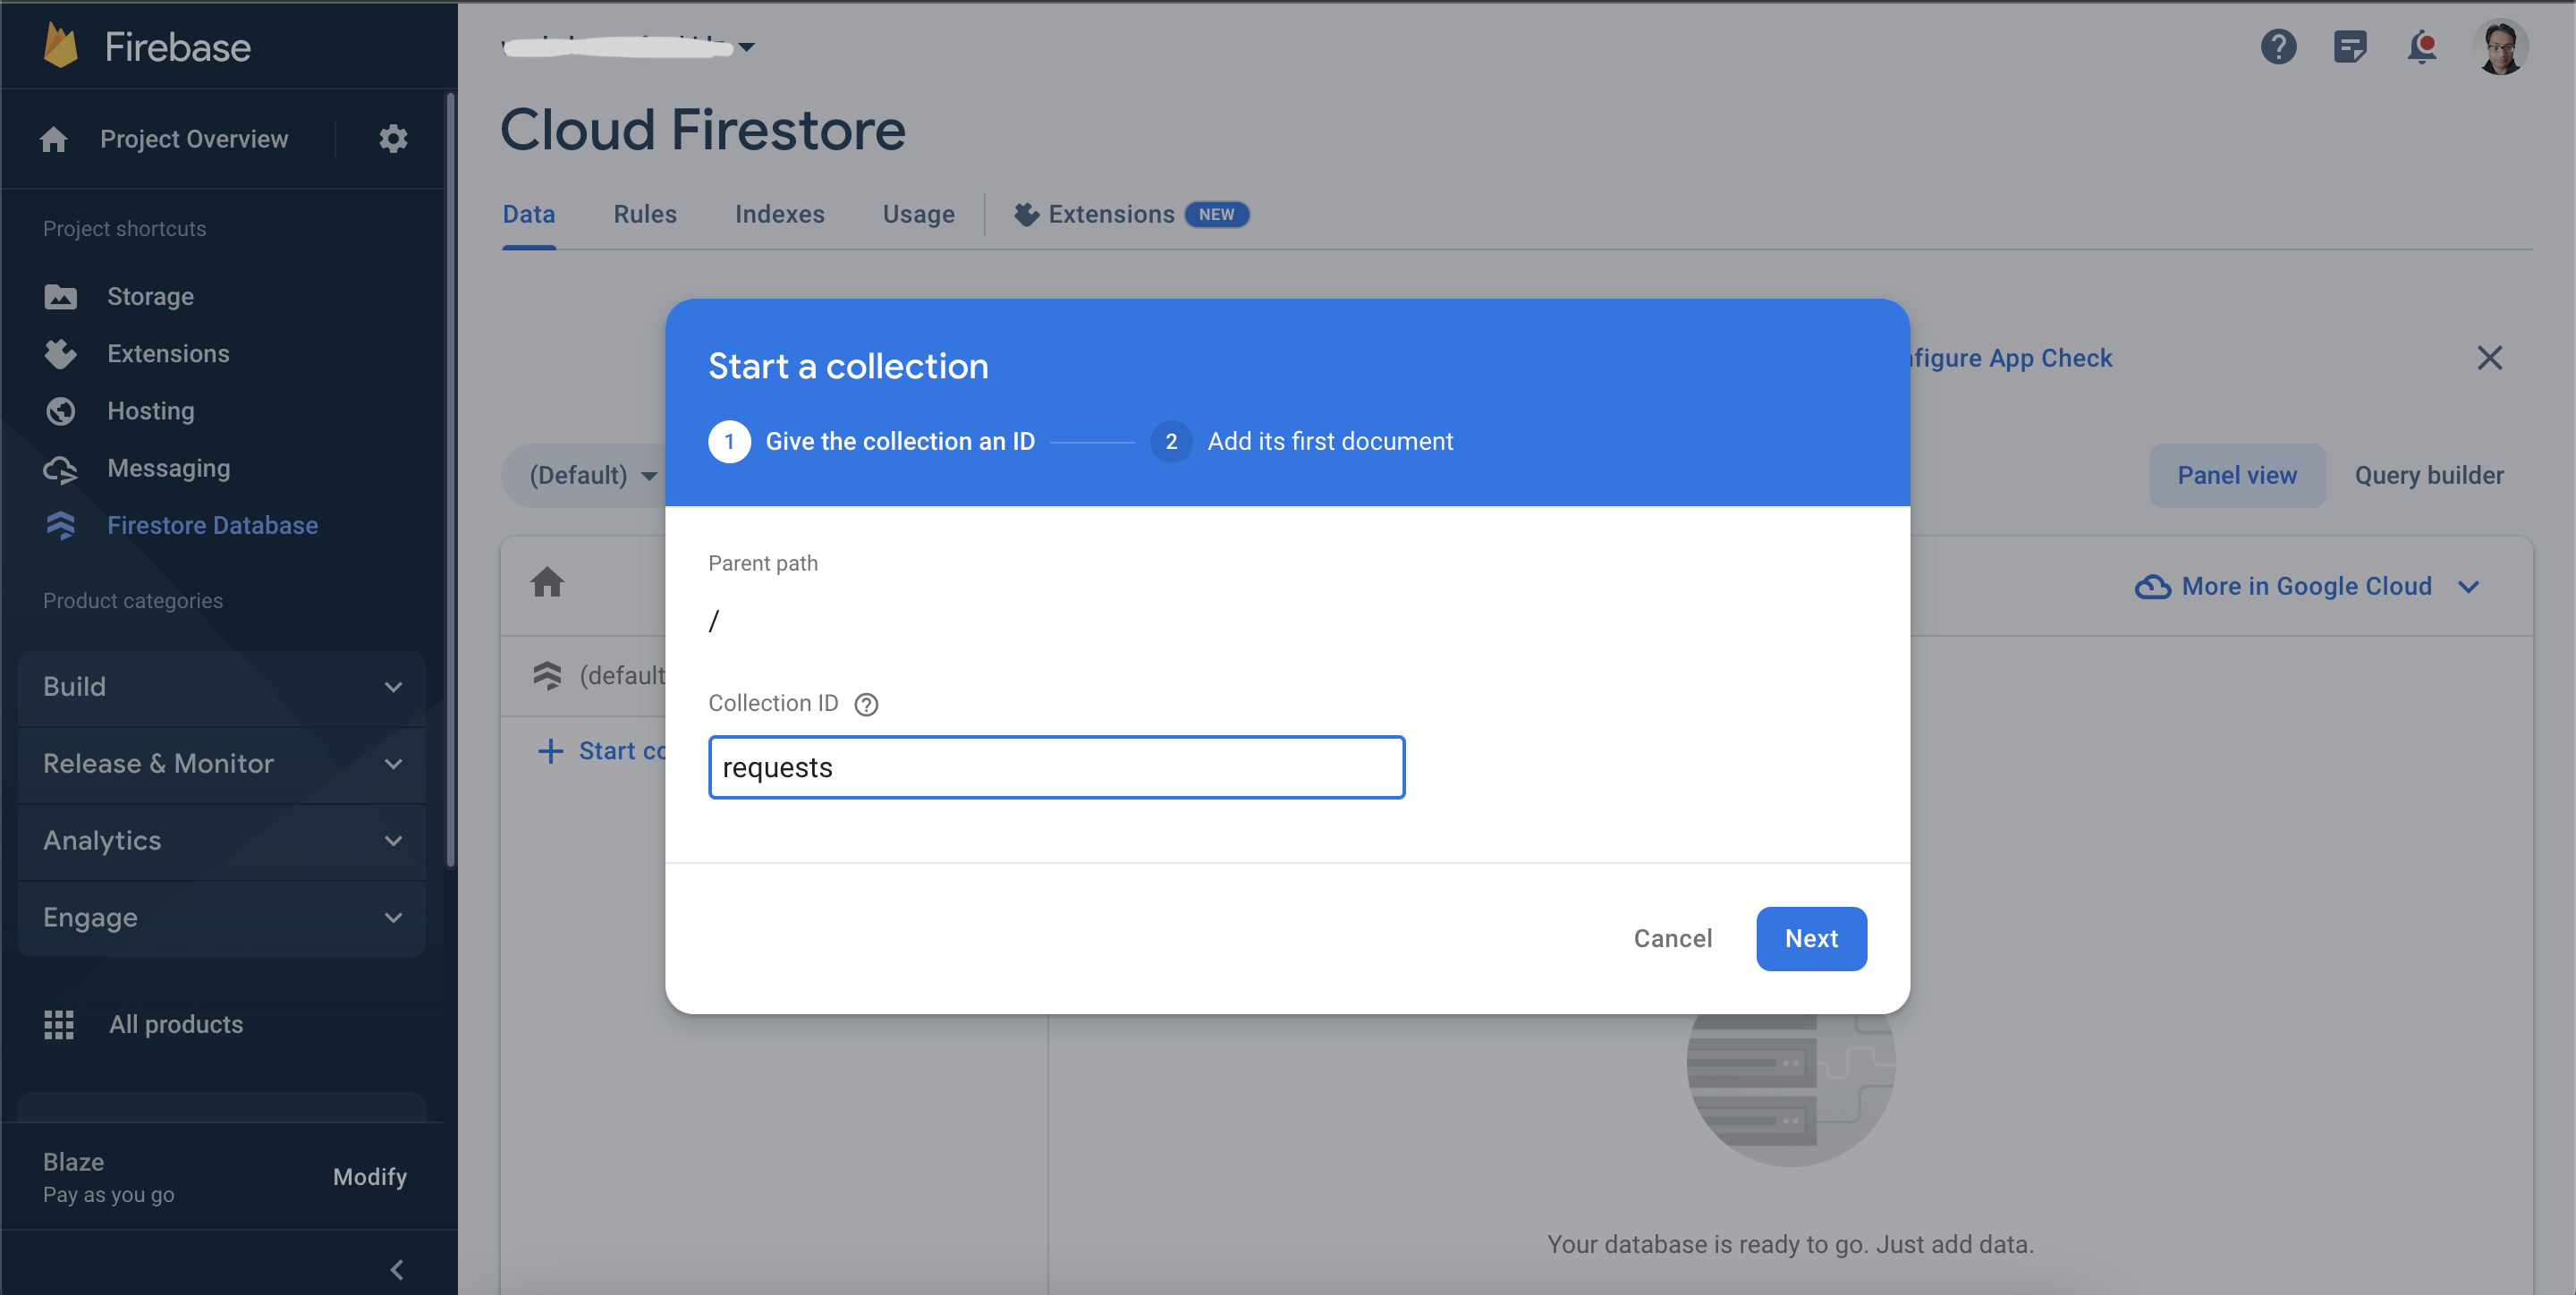Screen dimensions: 2576x1295
Task: Switch to the Data tab
Action: [528, 214]
